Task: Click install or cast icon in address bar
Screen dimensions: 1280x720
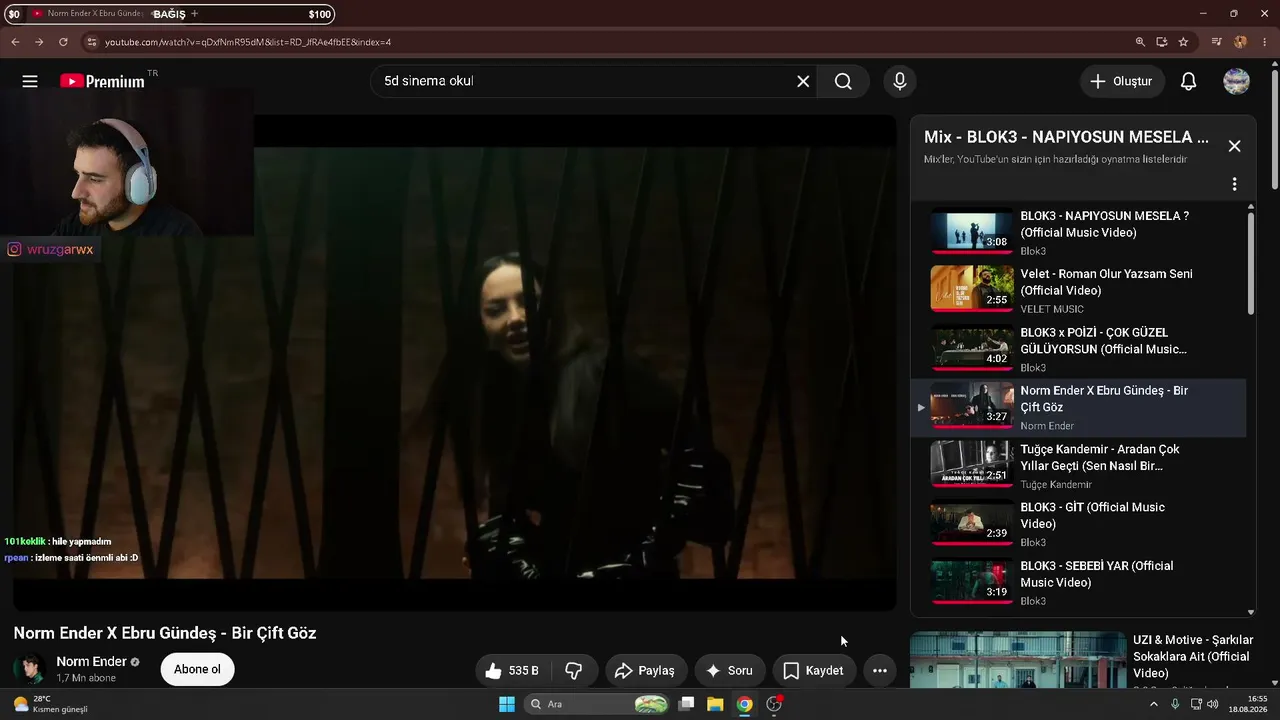Action: pos(1162,42)
